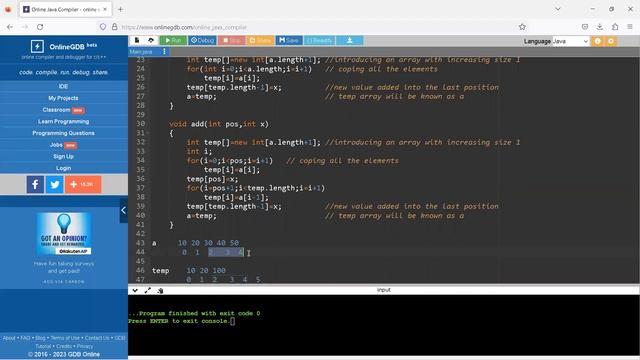
Task: Open Jobs in the sidebar
Action: [63, 145]
